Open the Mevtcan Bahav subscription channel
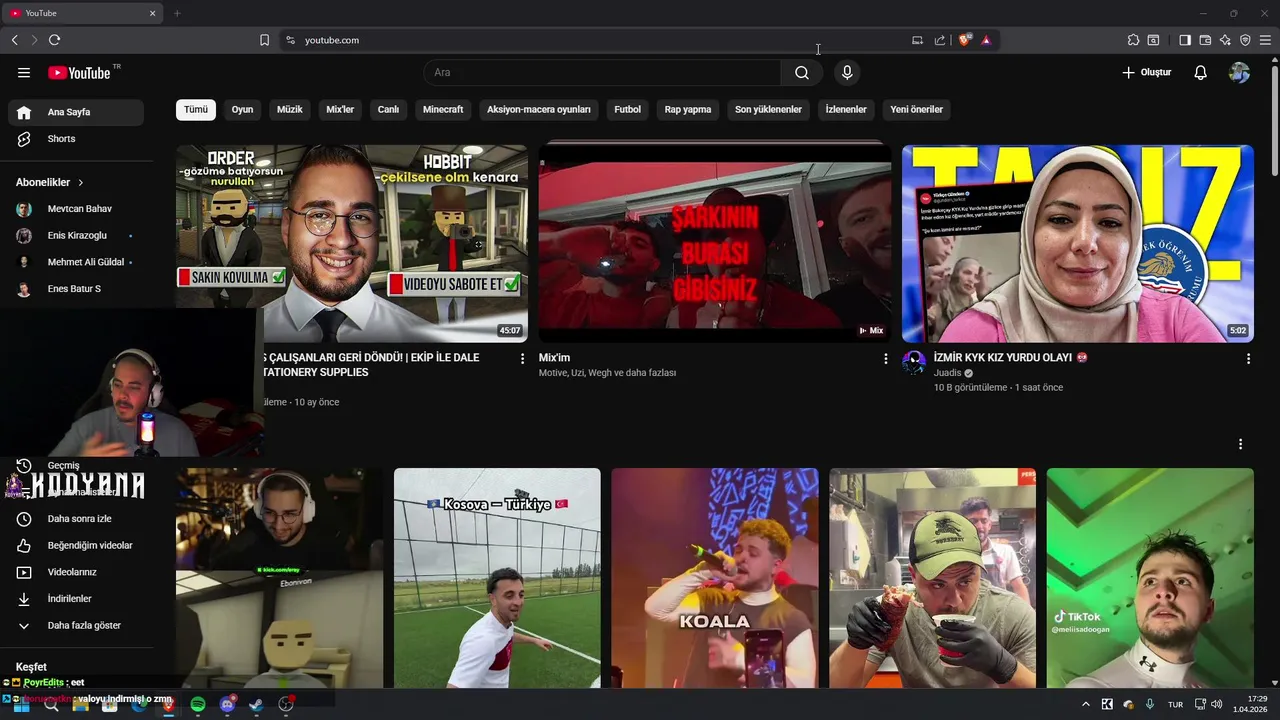 click(76, 209)
